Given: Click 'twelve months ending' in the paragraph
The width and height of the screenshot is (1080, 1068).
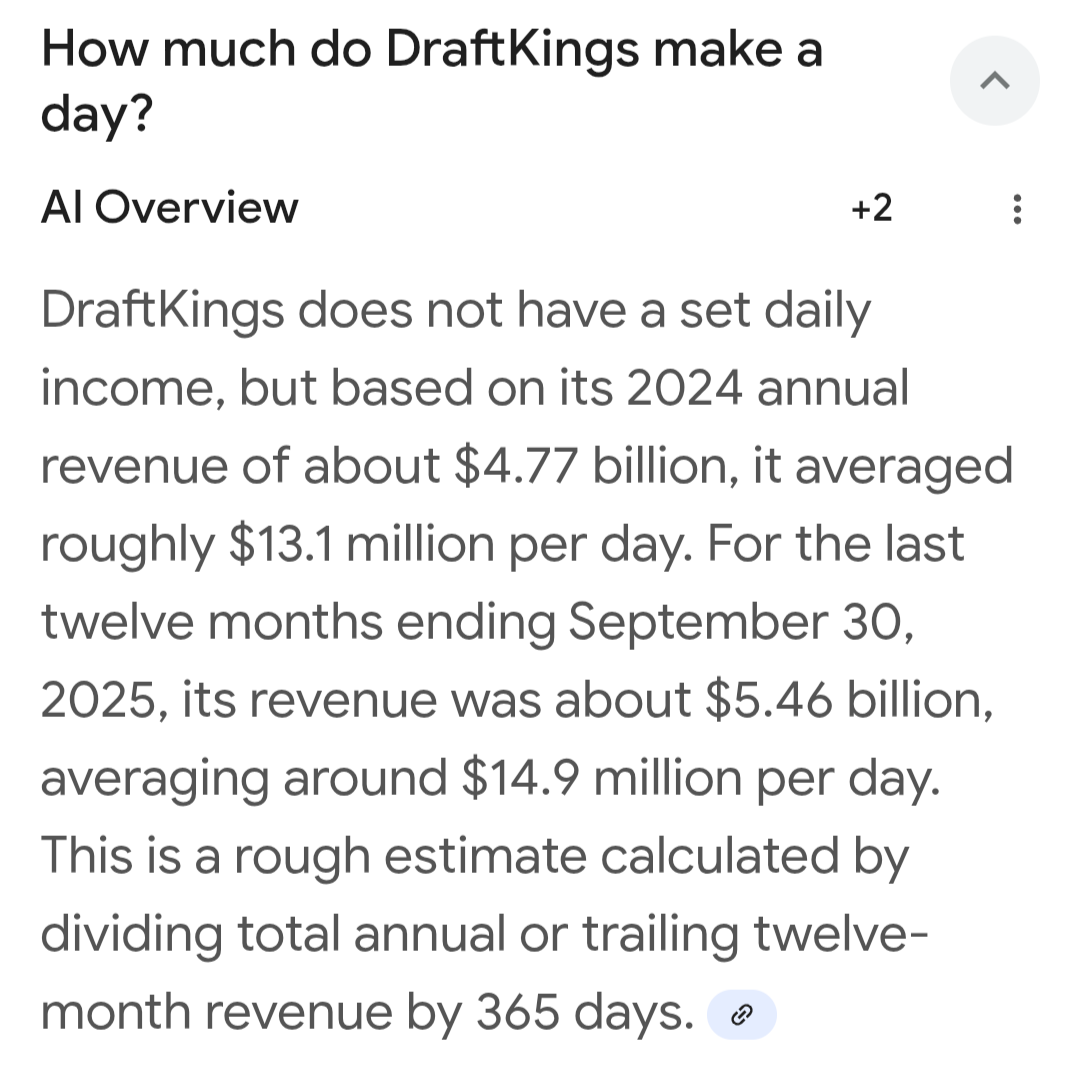Looking at the screenshot, I should pos(298,622).
